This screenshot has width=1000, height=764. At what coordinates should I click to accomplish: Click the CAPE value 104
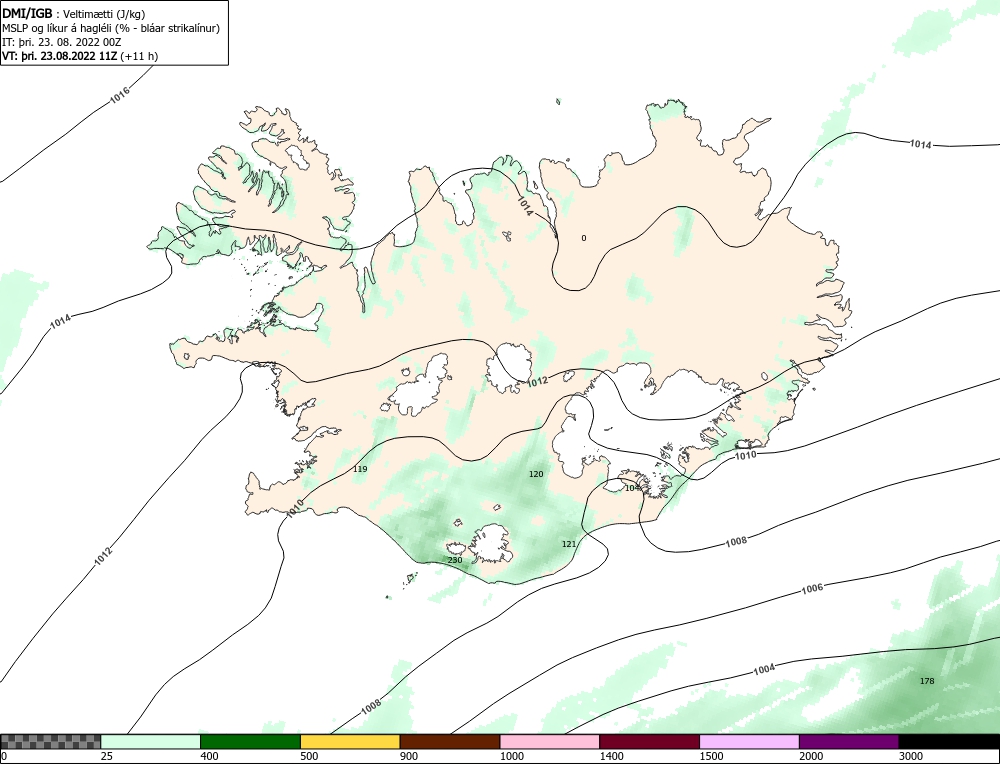point(632,488)
